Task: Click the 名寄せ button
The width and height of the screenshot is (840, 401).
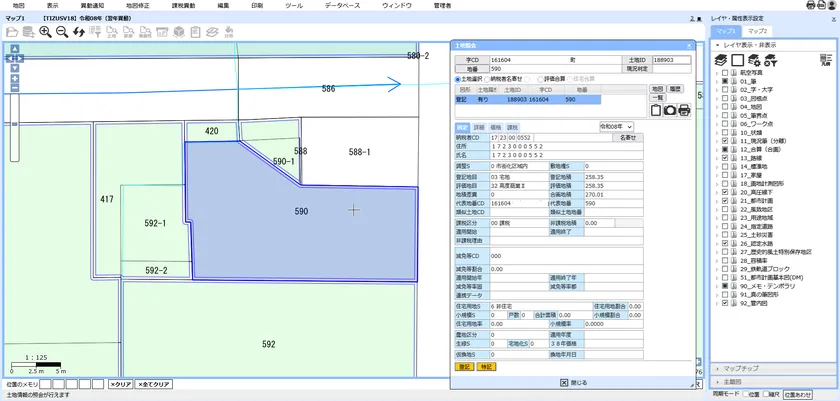Action: pyautogui.click(x=627, y=138)
